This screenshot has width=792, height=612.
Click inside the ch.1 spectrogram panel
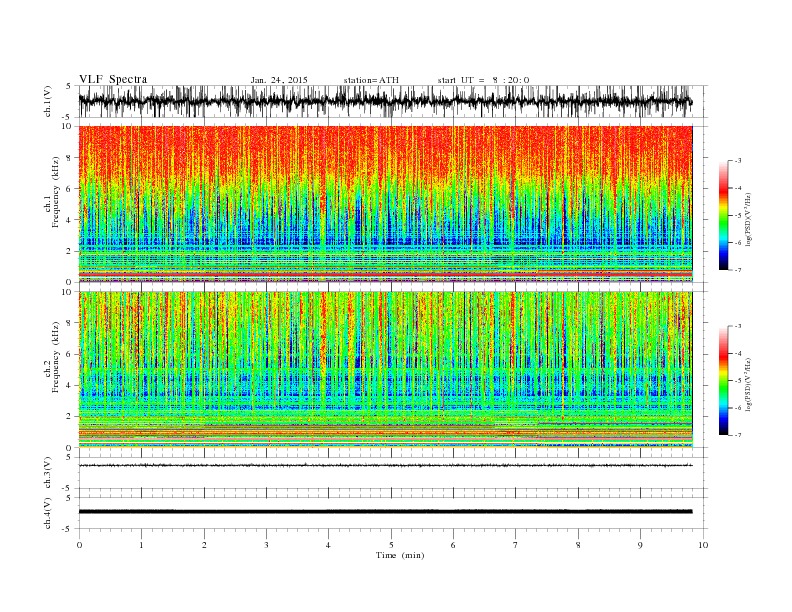(385, 204)
